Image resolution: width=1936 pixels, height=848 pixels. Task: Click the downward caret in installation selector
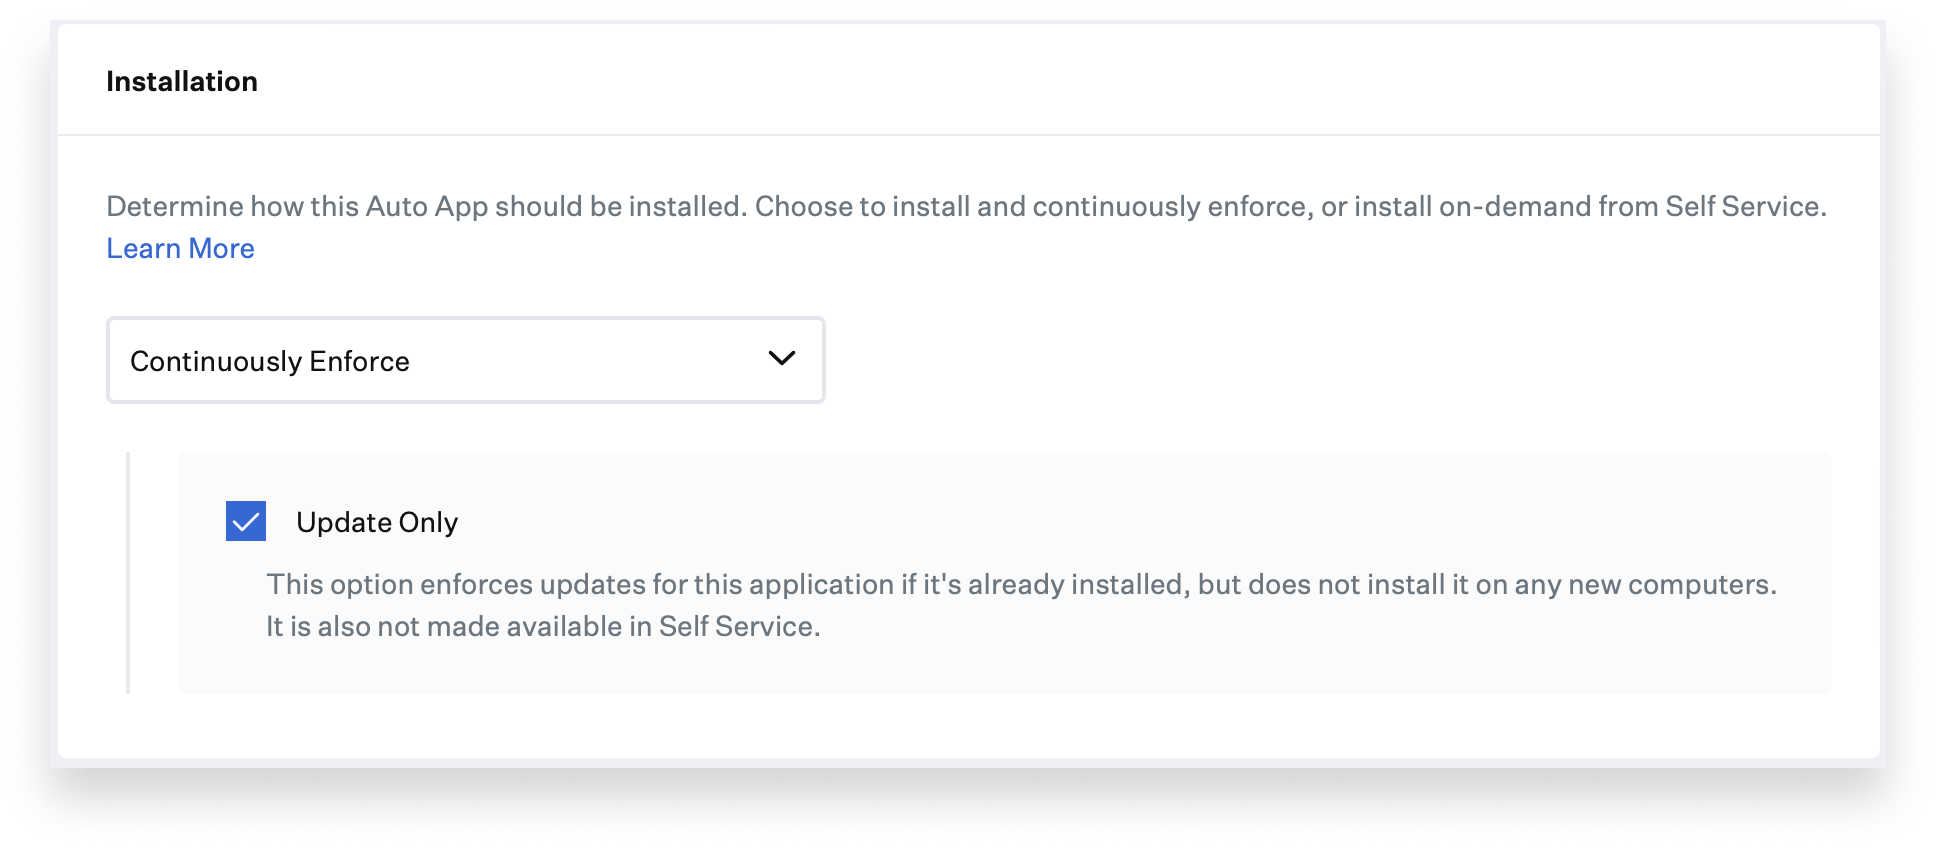[x=781, y=358]
